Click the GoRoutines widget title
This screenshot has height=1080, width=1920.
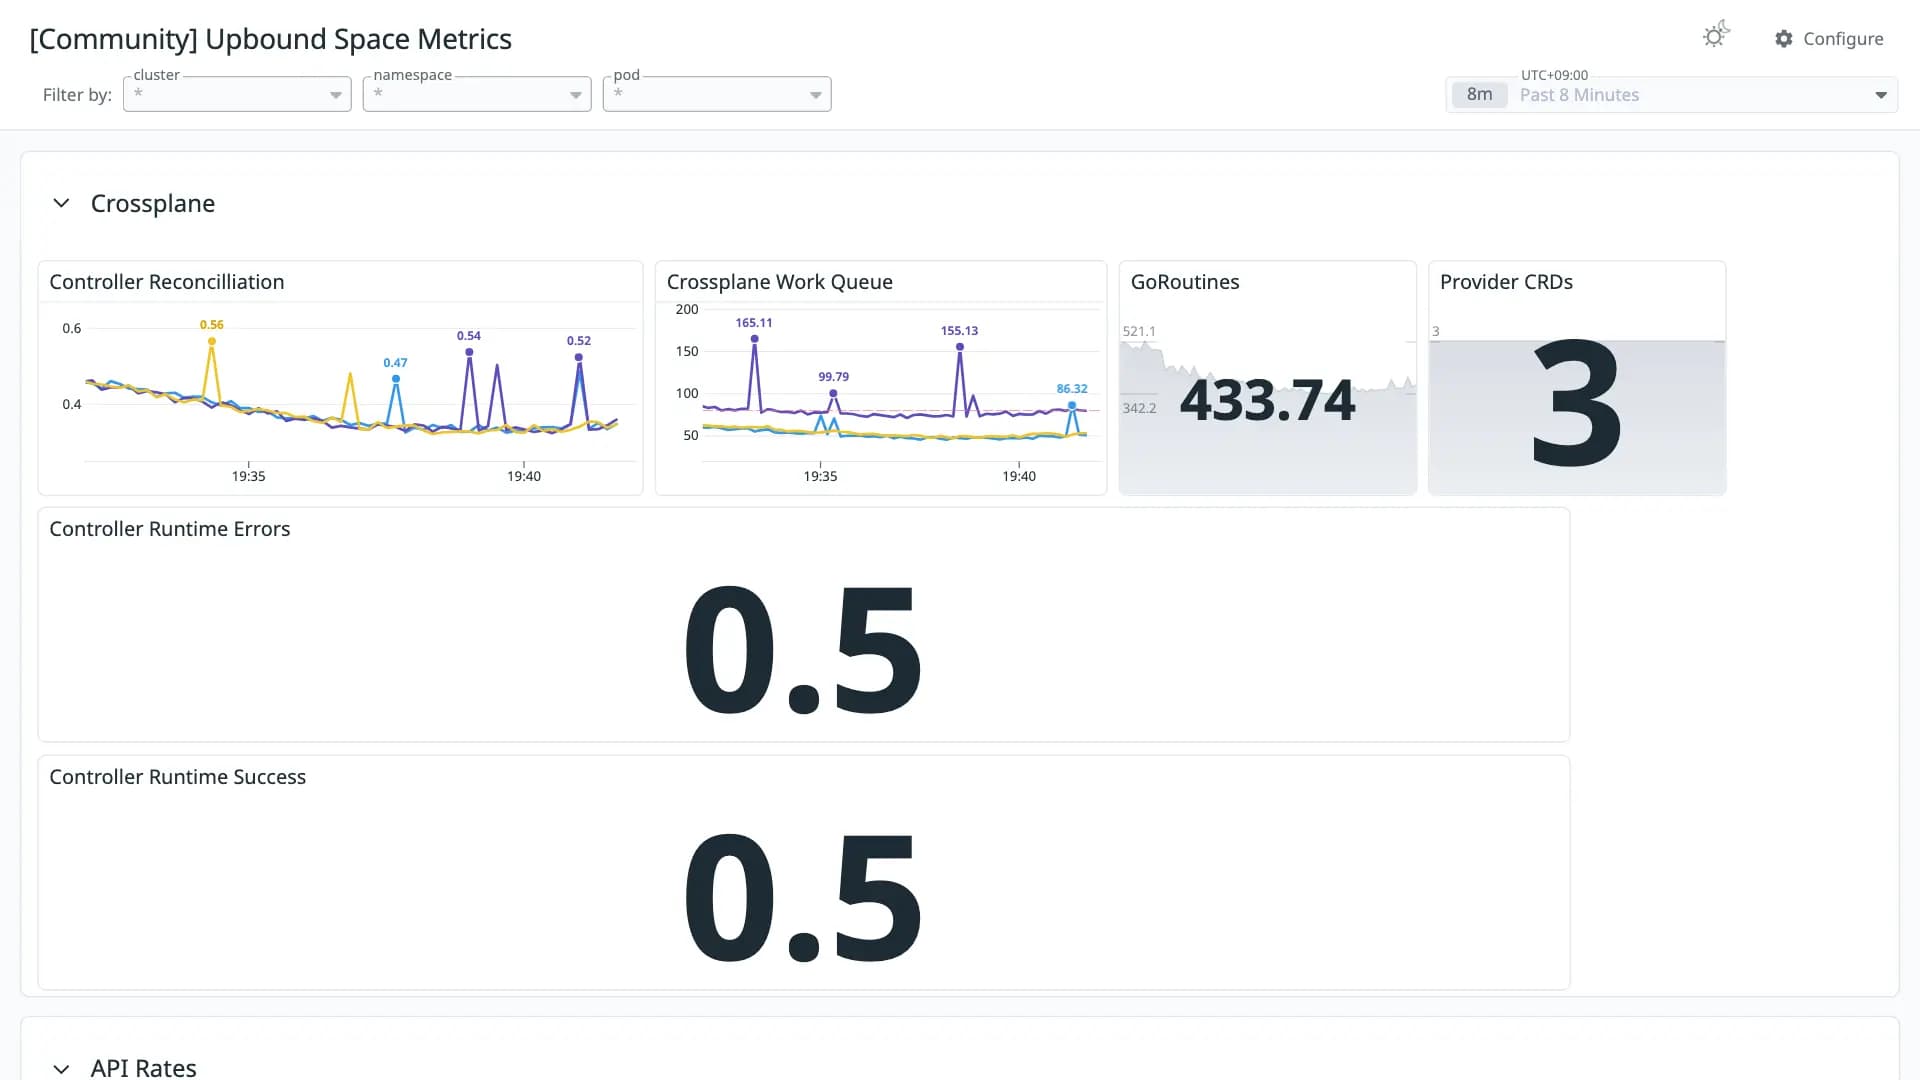1185,282
